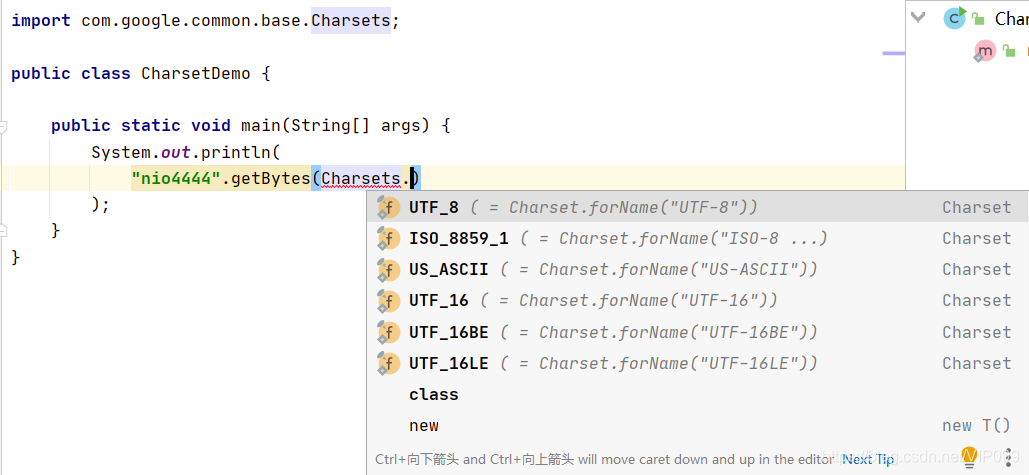Click the field icon beside UTF_8
This screenshot has width=1029, height=475.
[x=388, y=208]
